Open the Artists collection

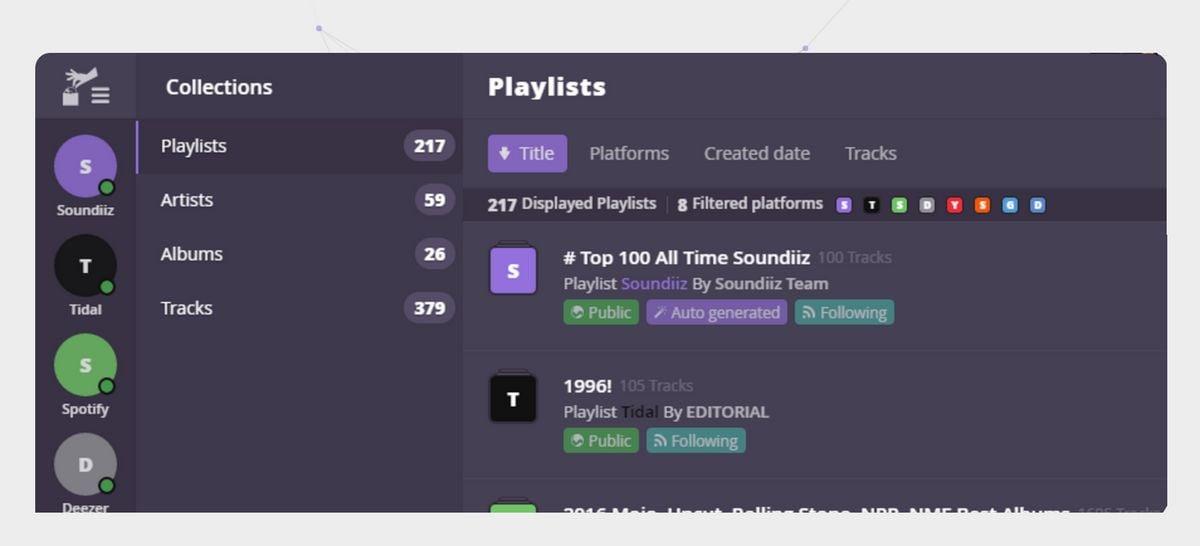point(187,200)
